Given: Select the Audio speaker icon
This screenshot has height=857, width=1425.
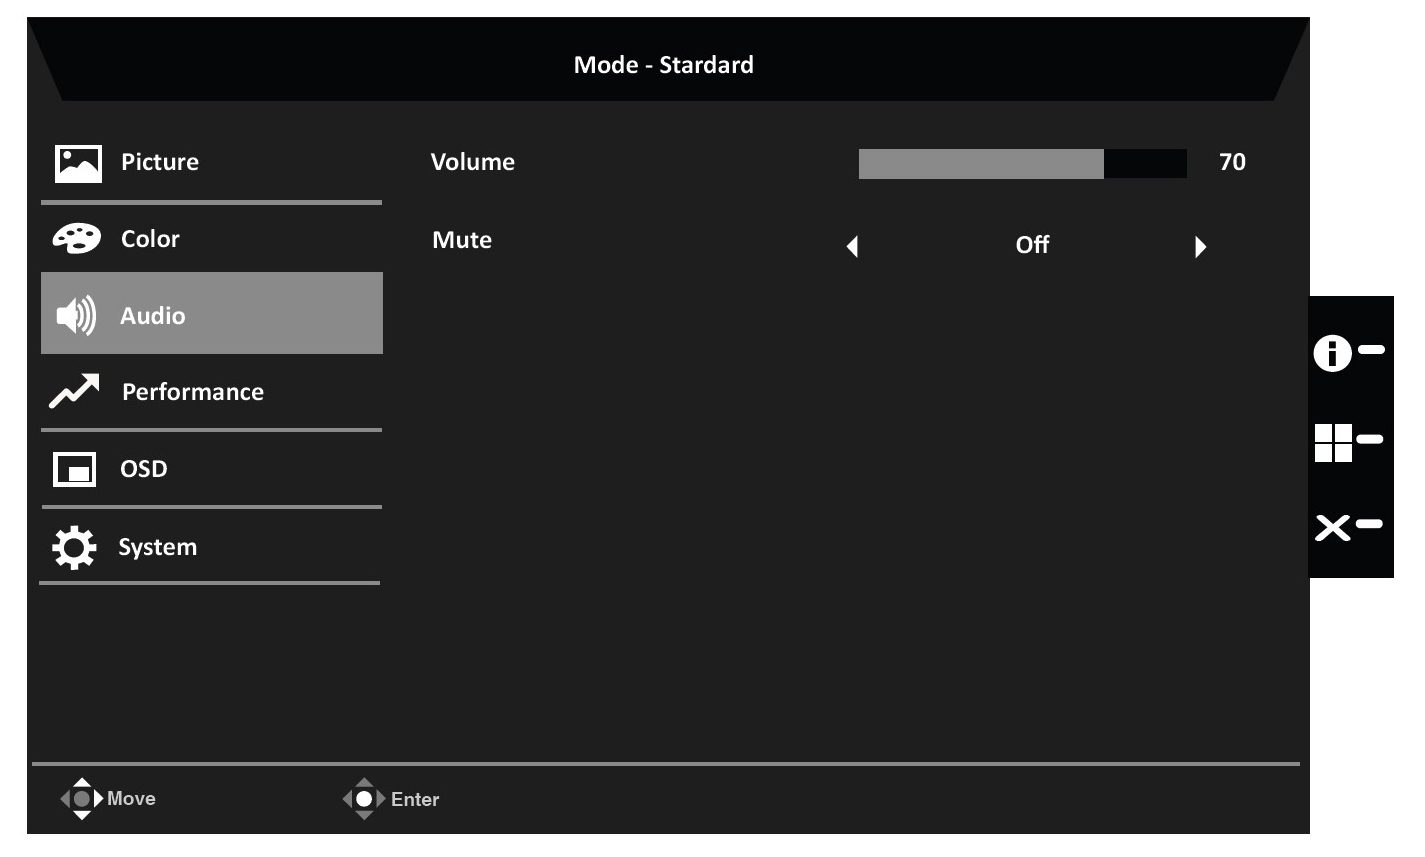Looking at the screenshot, I should (x=76, y=316).
